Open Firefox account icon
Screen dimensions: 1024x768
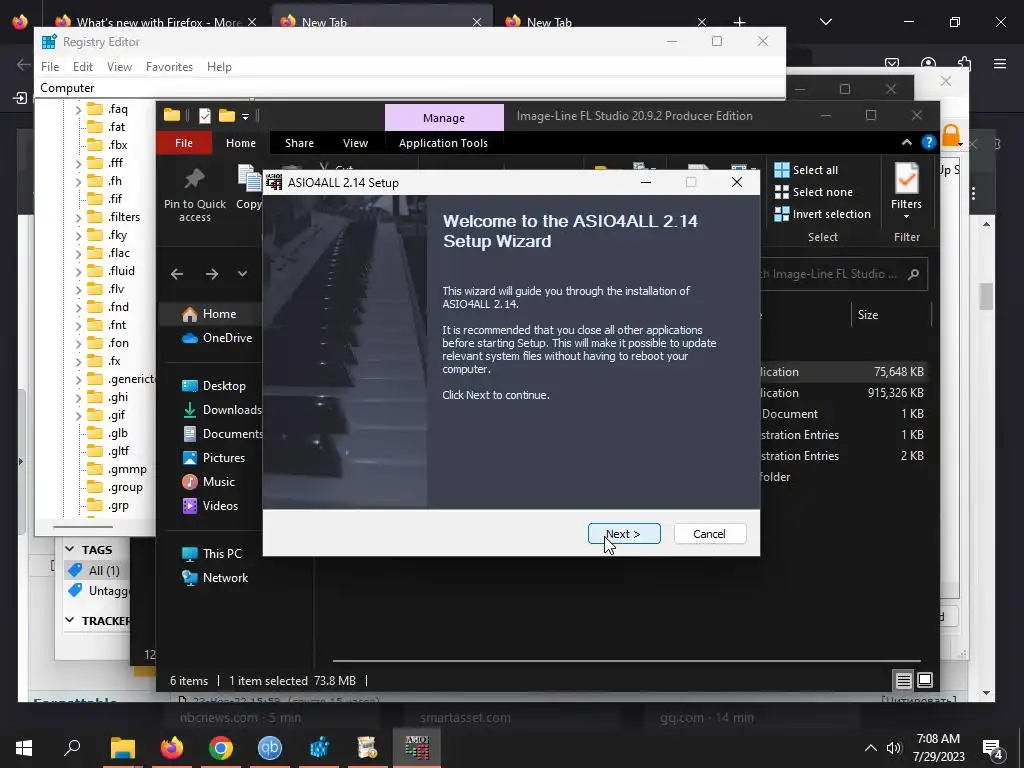pos(928,63)
